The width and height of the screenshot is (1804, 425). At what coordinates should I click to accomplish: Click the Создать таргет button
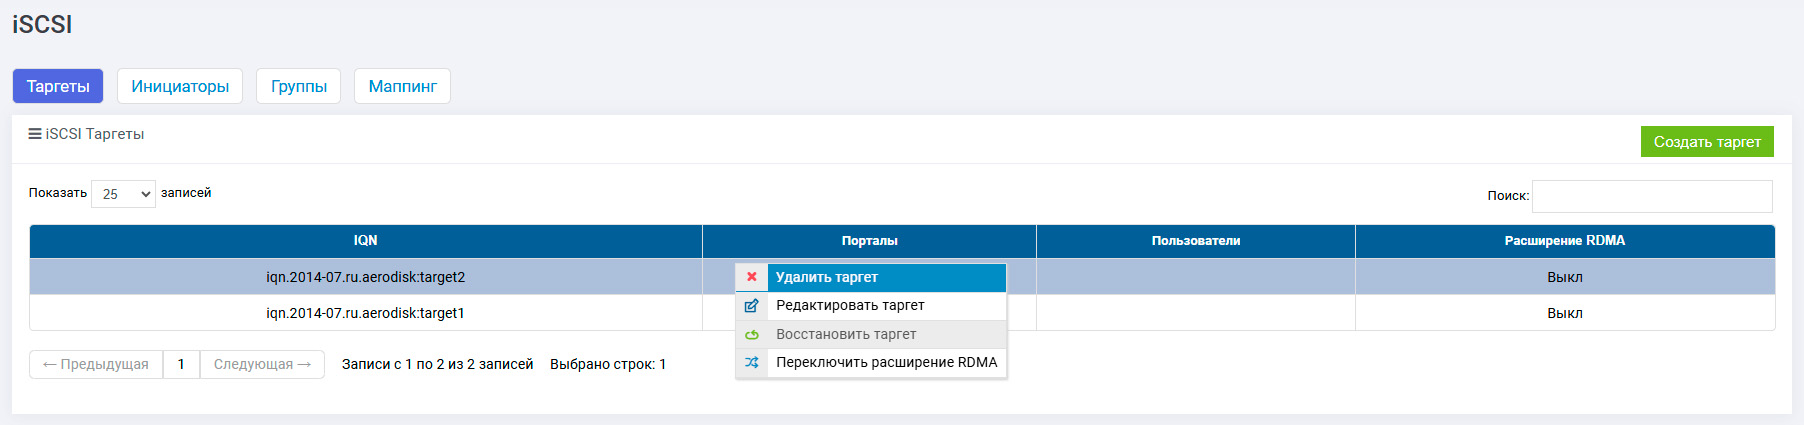(x=1707, y=142)
